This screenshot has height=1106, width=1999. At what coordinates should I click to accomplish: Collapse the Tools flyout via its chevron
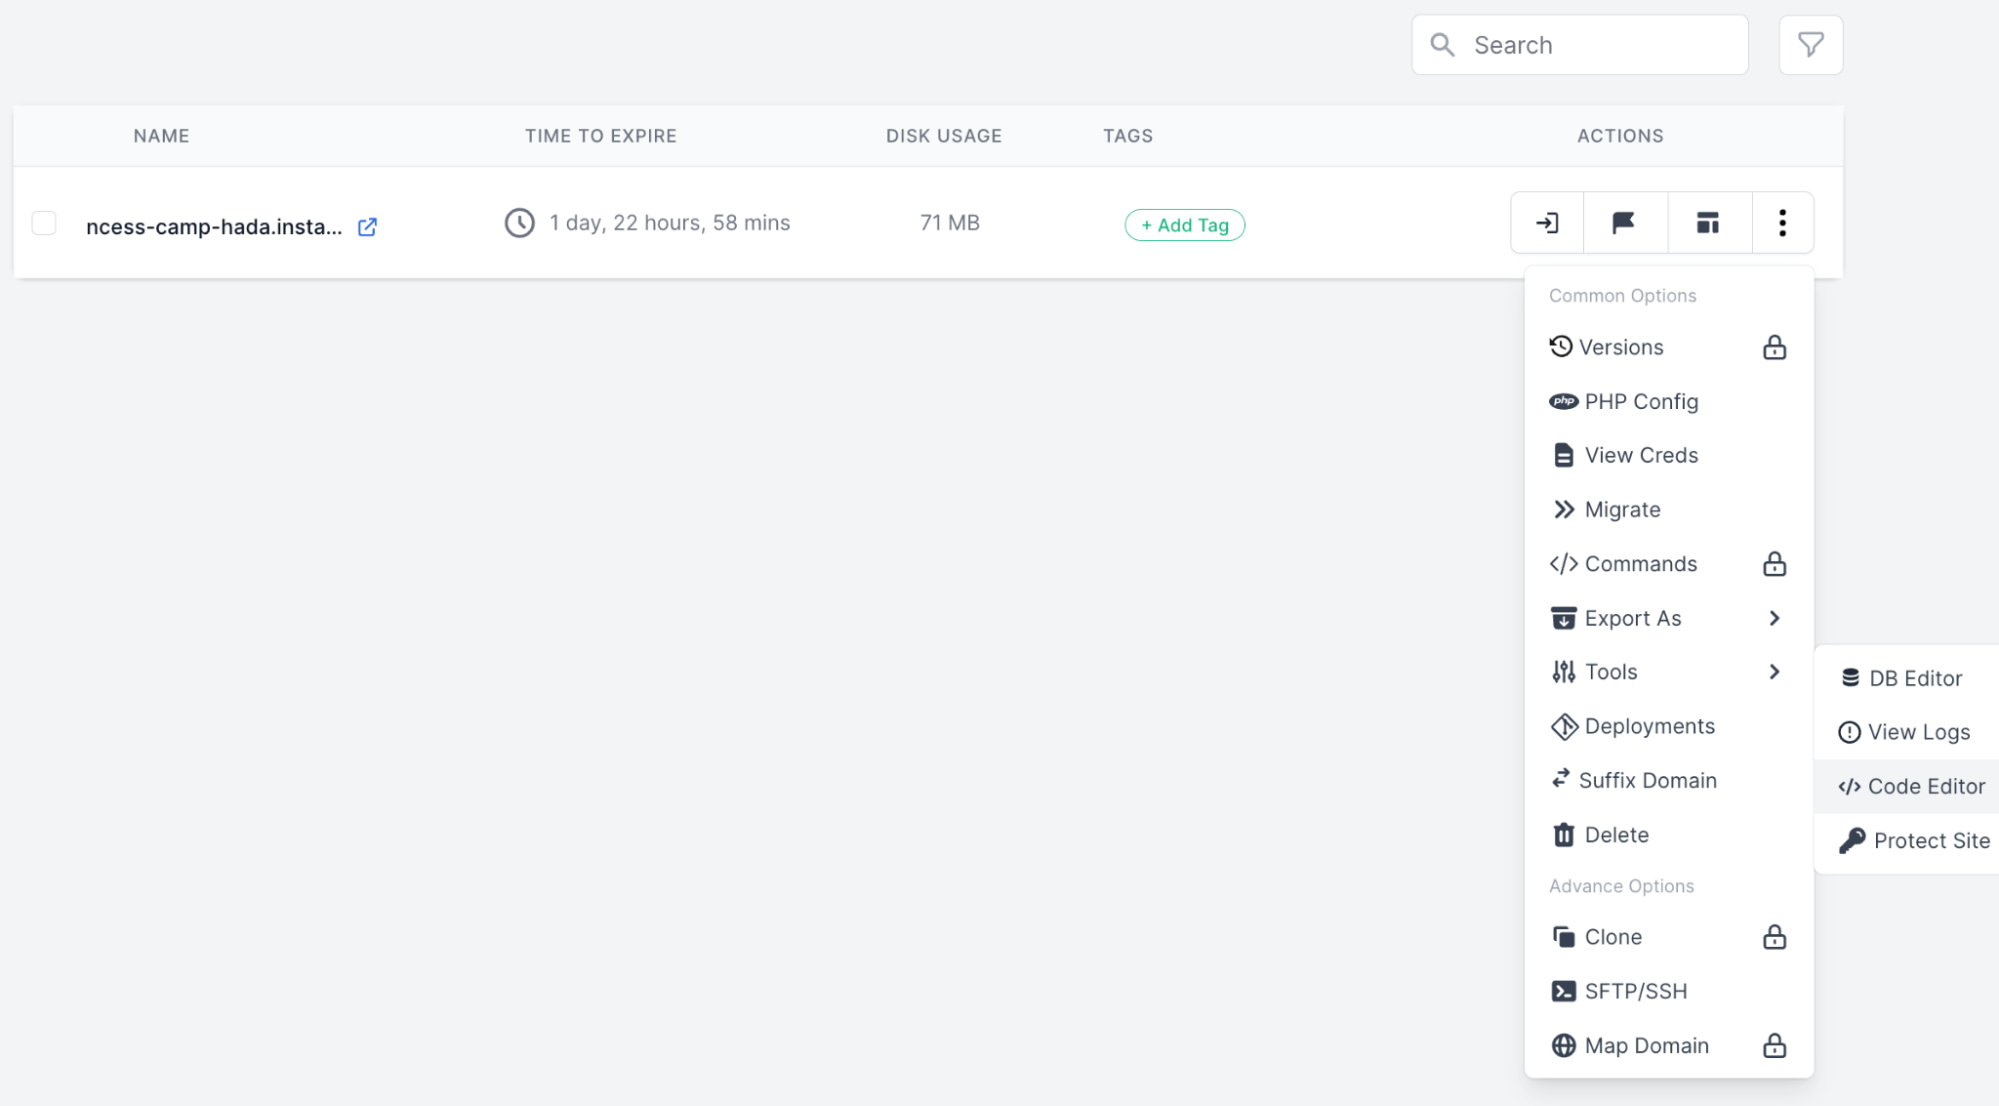coord(1775,671)
